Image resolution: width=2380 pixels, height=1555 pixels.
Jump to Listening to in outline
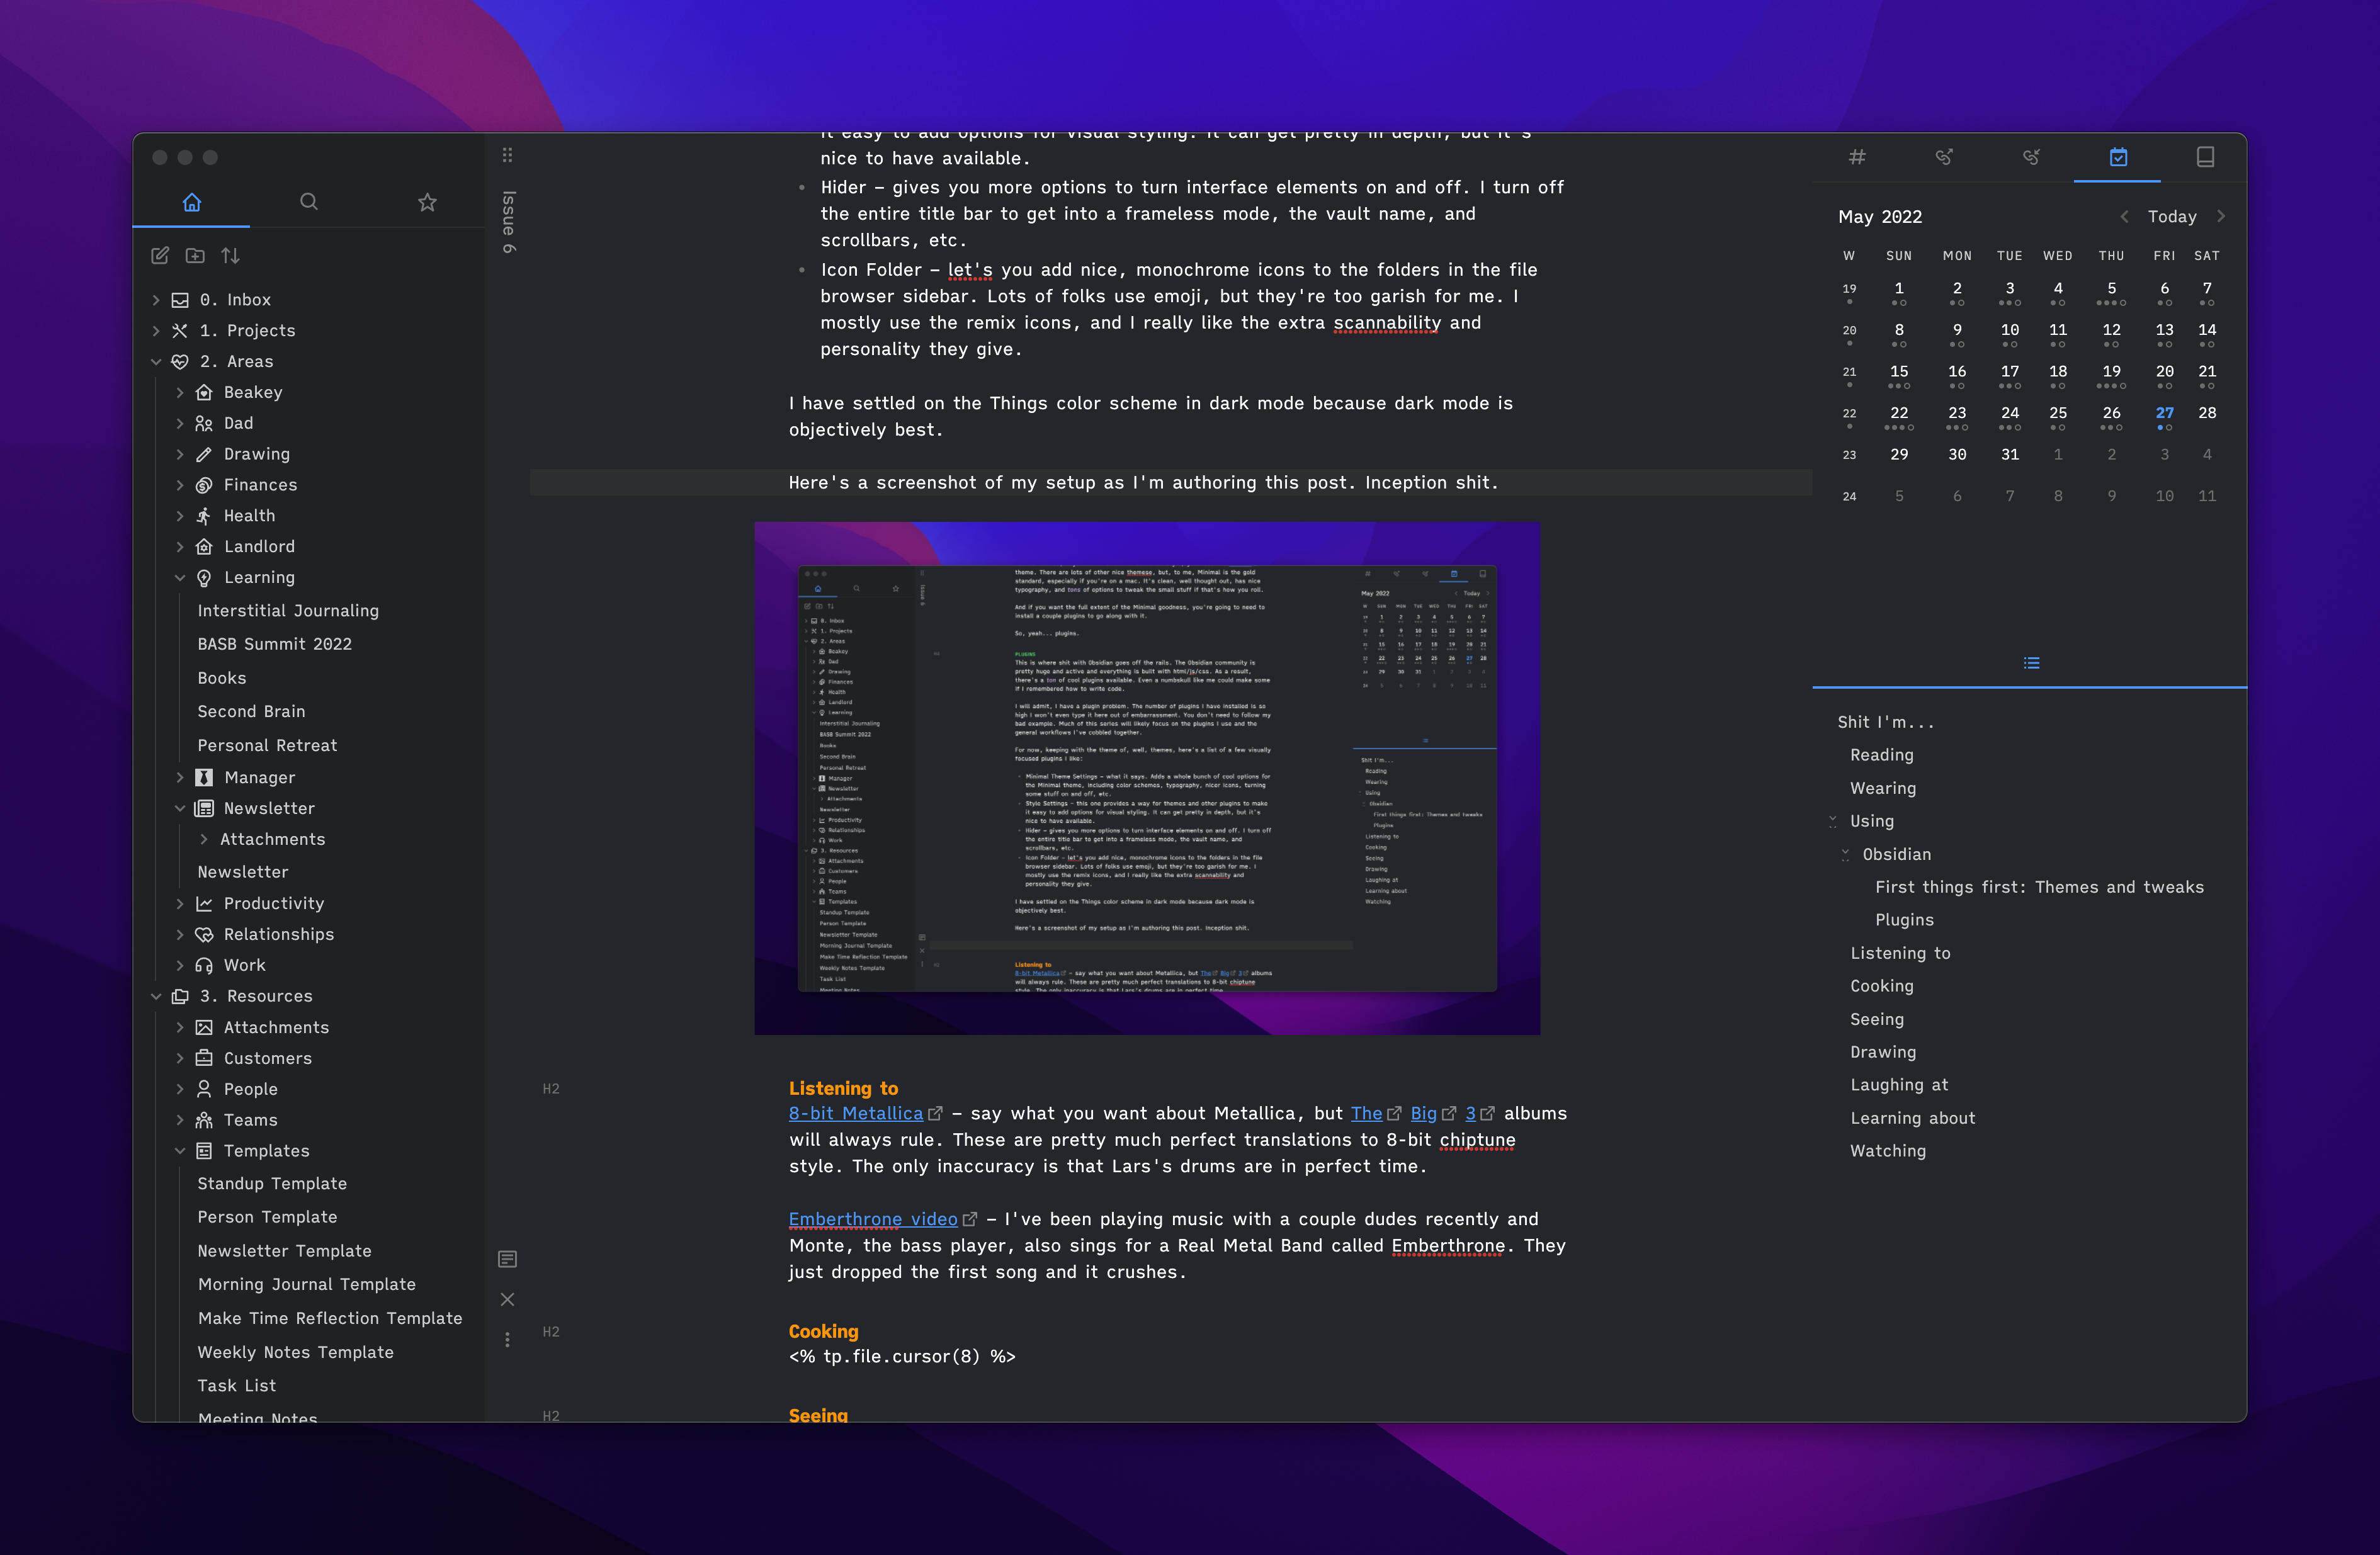pyautogui.click(x=1900, y=954)
